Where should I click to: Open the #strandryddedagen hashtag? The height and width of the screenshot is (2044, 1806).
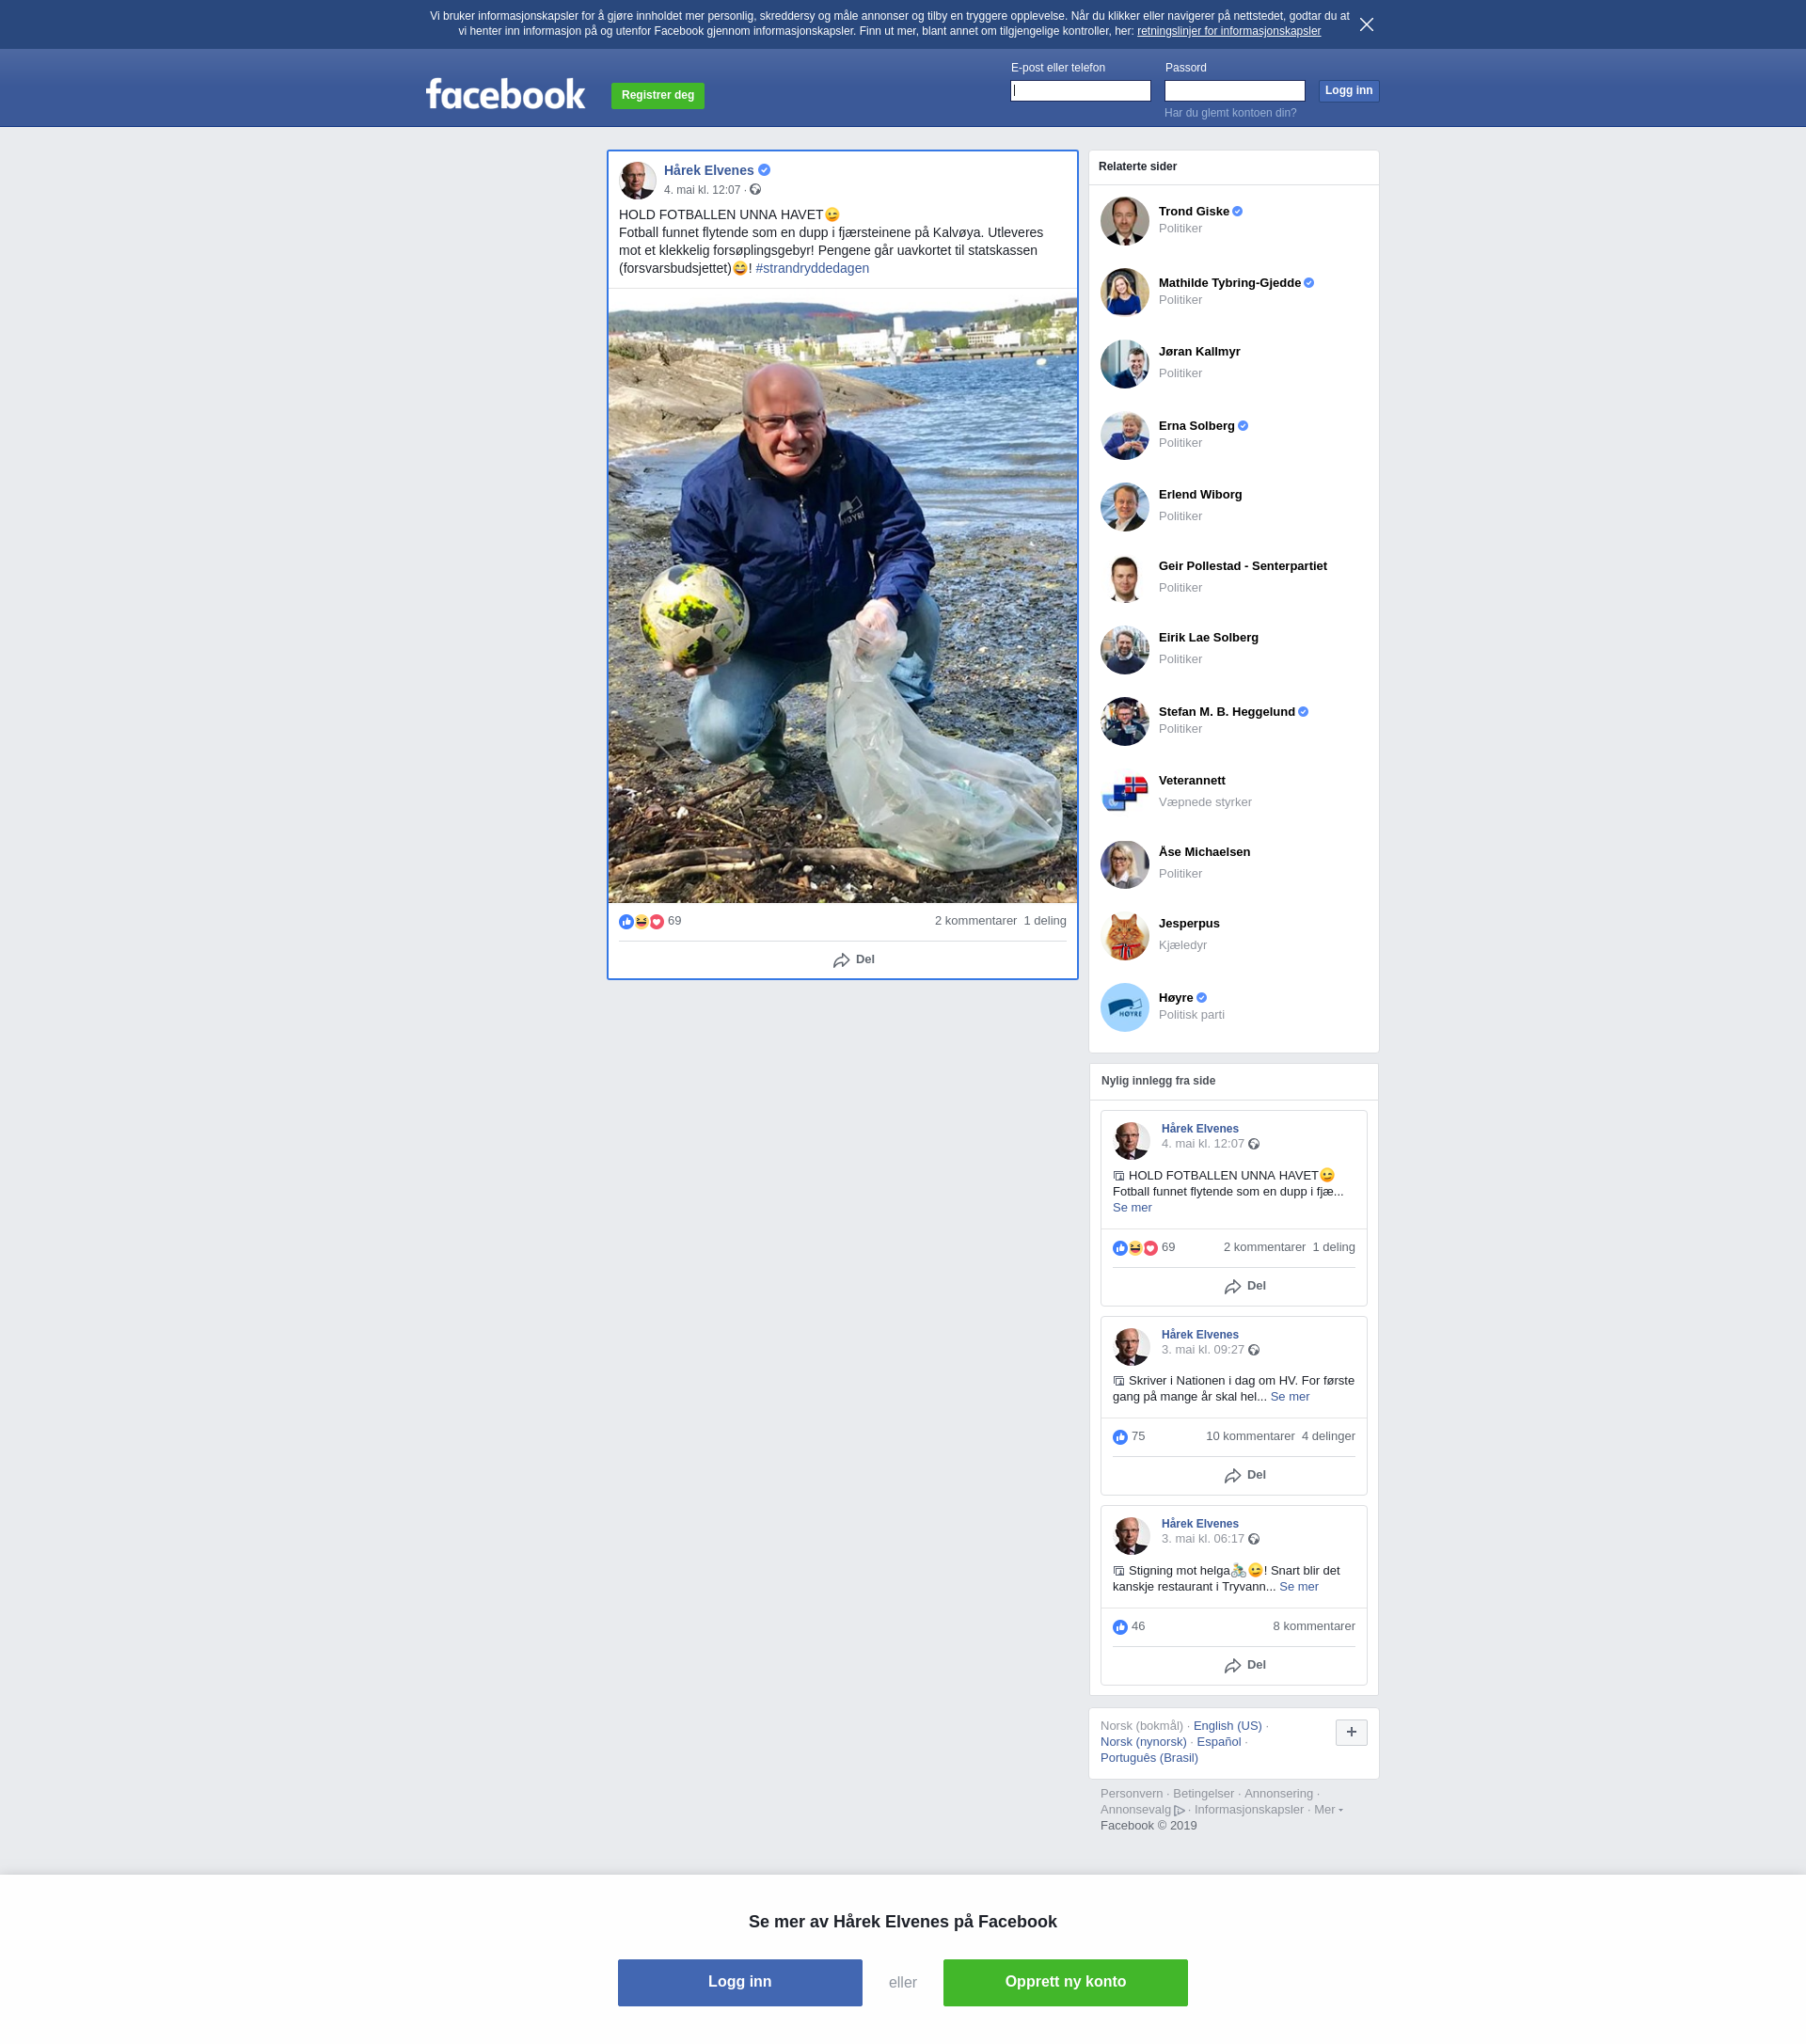click(x=812, y=268)
